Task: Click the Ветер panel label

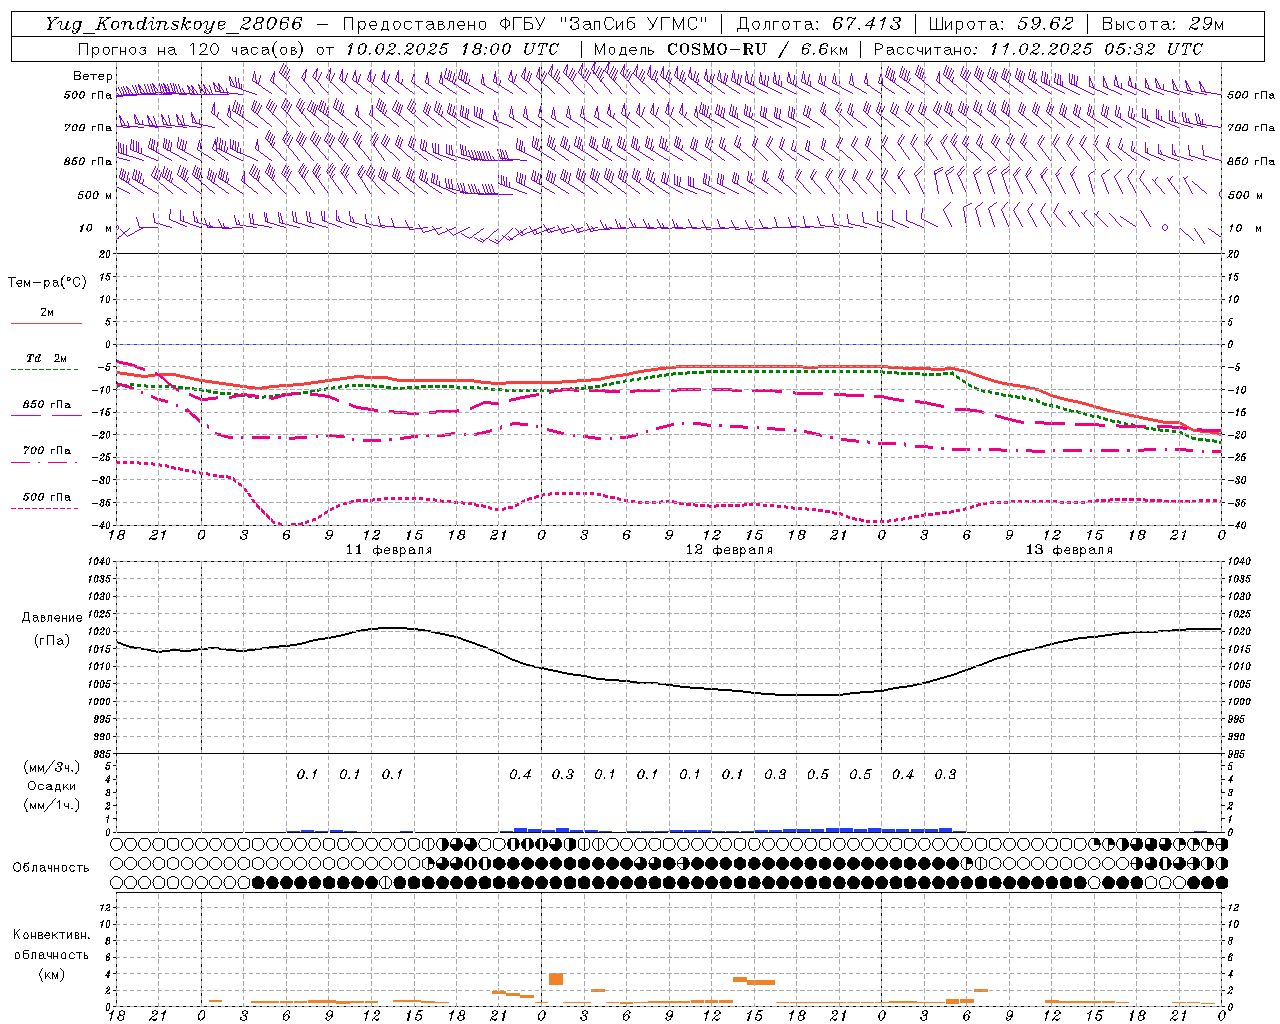Action: point(92,76)
